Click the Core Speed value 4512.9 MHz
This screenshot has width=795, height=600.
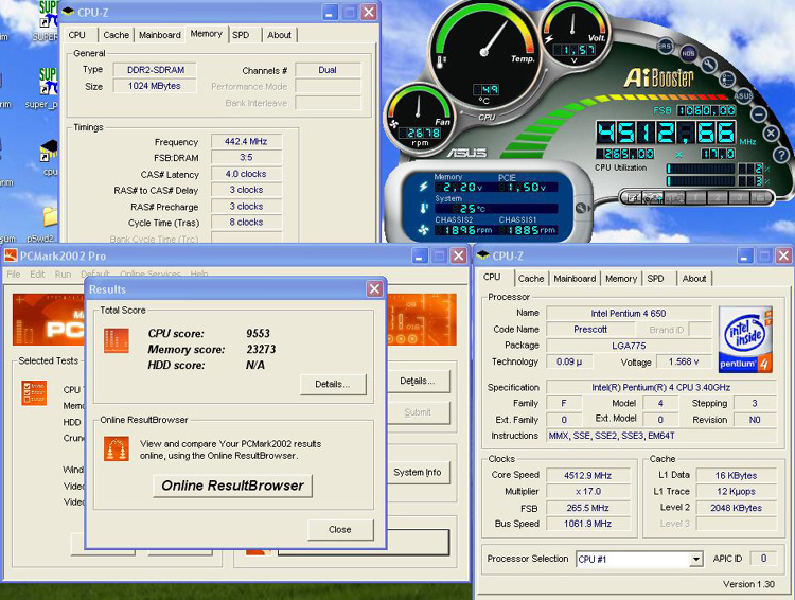point(588,475)
